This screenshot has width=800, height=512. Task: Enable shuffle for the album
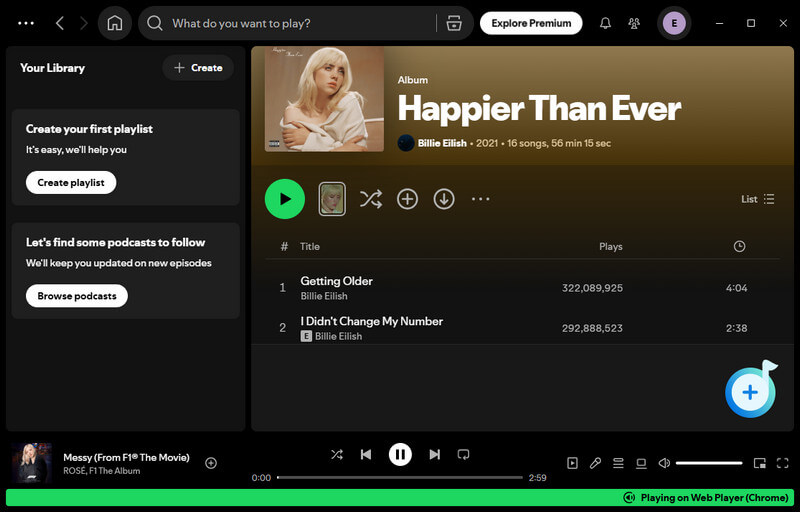(x=371, y=199)
